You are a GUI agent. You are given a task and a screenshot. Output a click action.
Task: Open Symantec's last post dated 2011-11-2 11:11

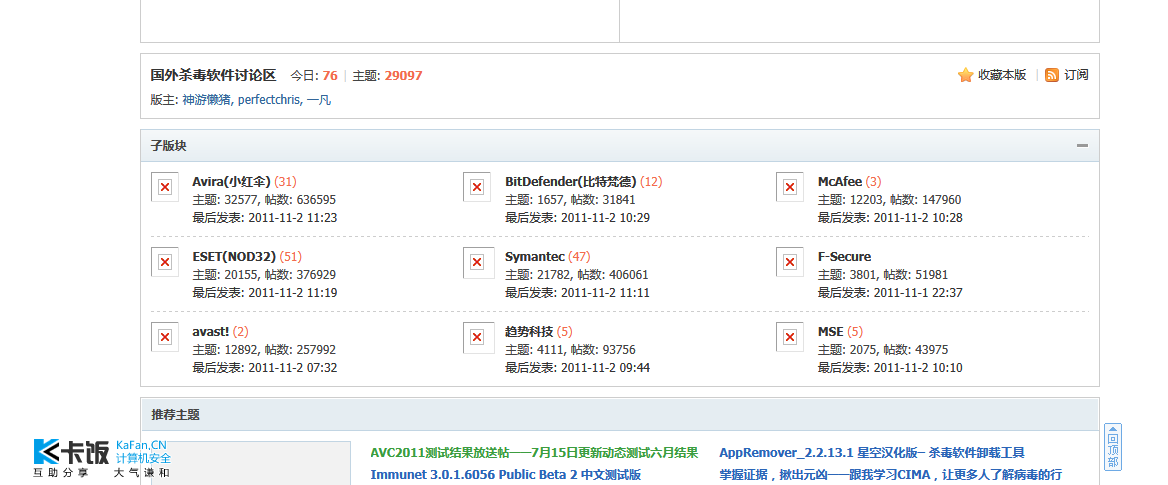tap(606, 293)
